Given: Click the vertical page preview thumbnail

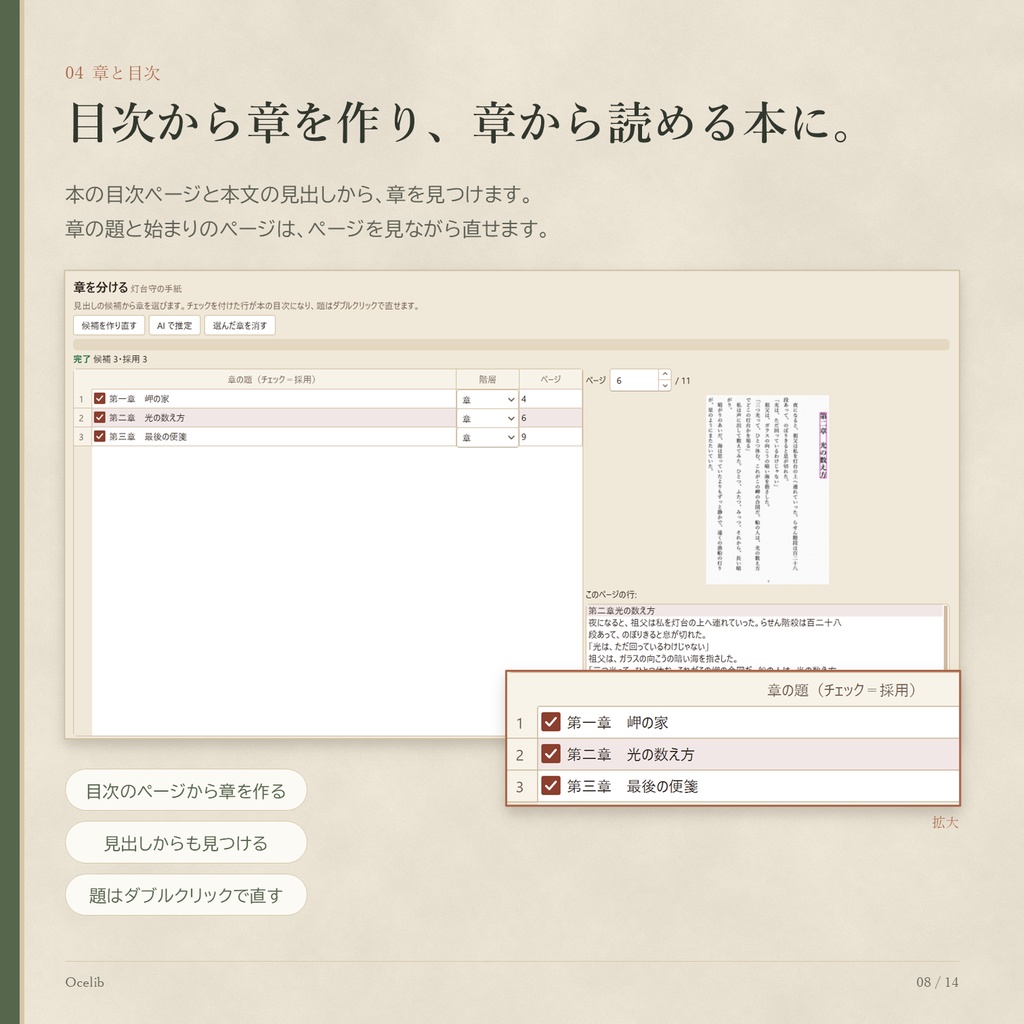Looking at the screenshot, I should (767, 489).
